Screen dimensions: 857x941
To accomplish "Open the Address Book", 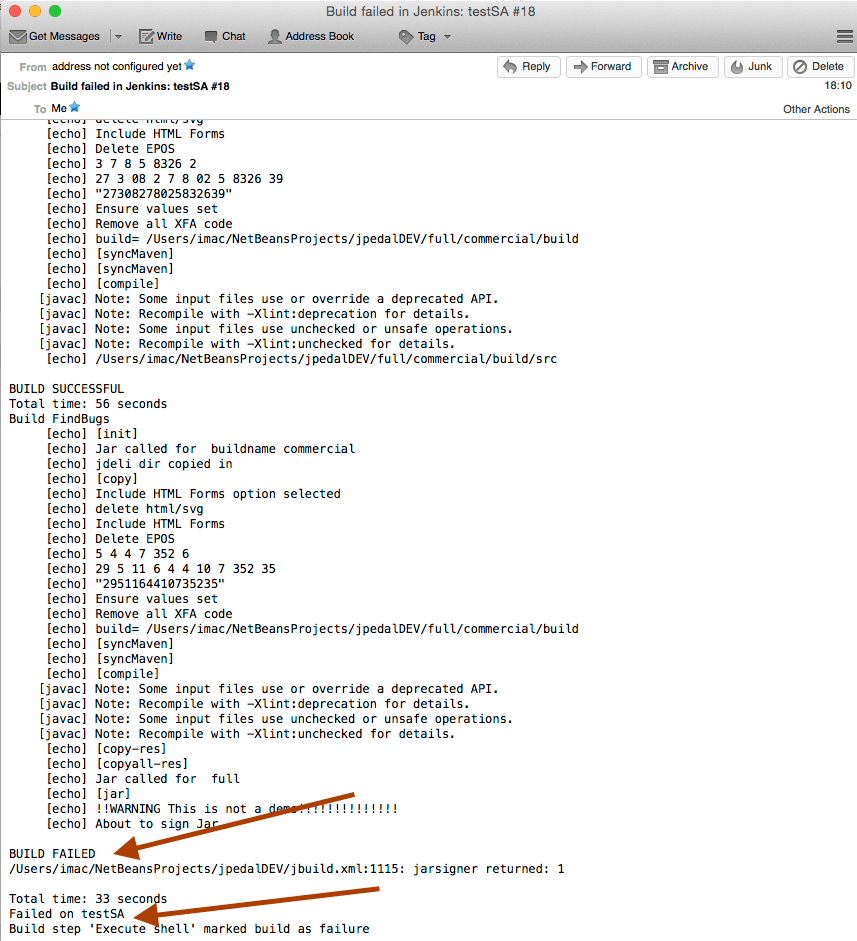I will (311, 36).
